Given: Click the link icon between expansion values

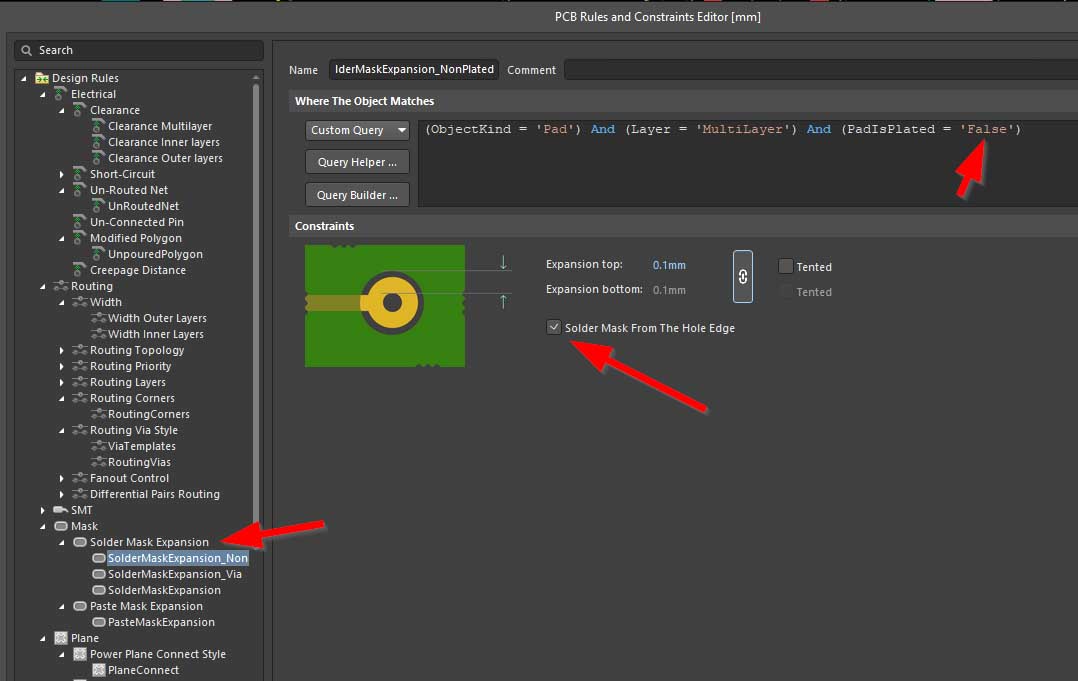Looking at the screenshot, I should pyautogui.click(x=742, y=277).
